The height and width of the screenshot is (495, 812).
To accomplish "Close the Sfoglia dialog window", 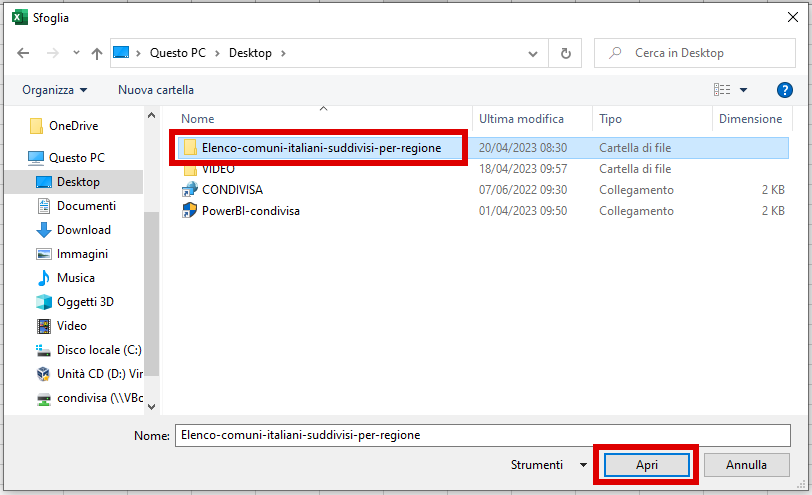I will coord(792,17).
